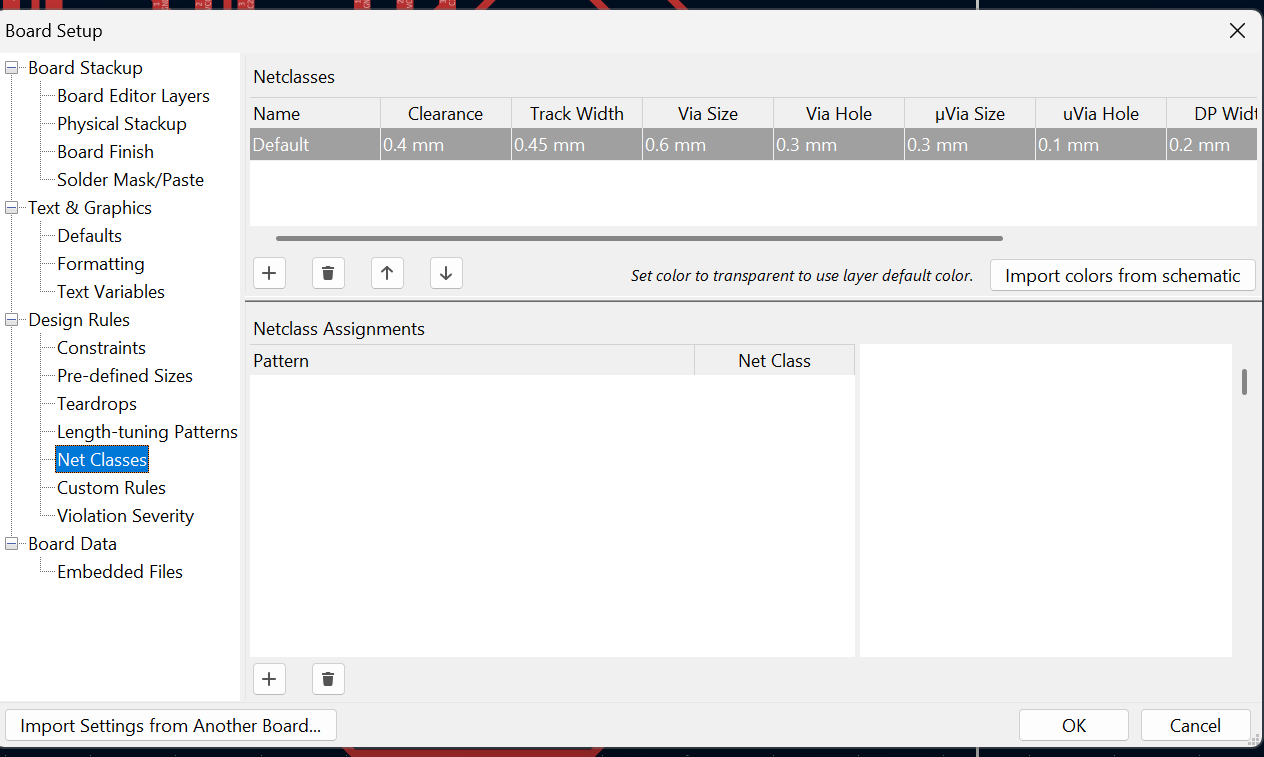This screenshot has width=1264, height=757.
Task: Move the Default netclass up
Action: [387, 272]
